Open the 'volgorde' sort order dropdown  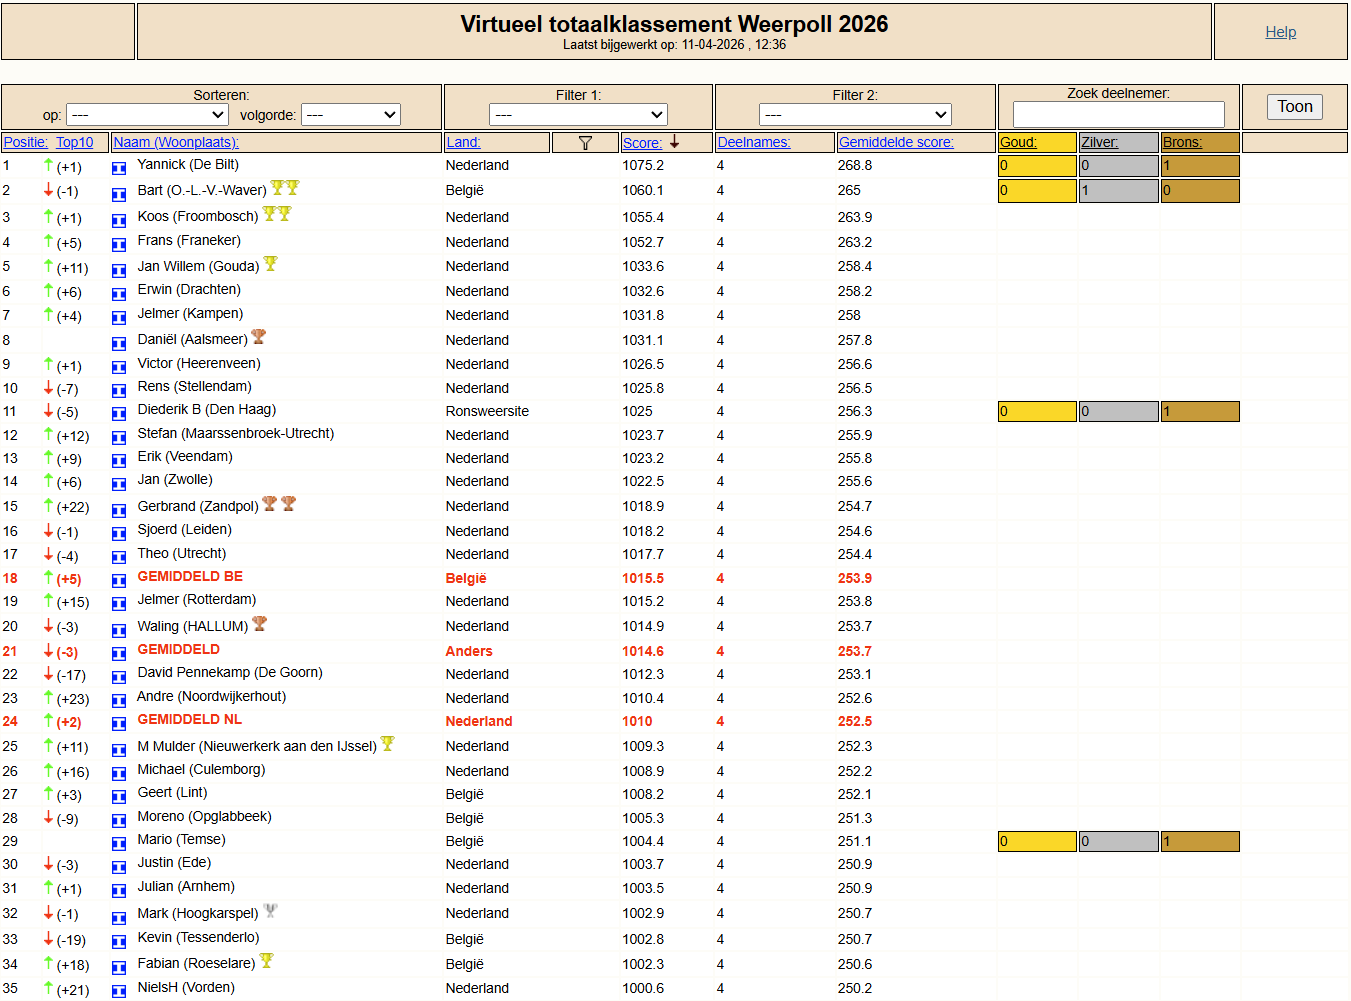pyautogui.click(x=351, y=115)
